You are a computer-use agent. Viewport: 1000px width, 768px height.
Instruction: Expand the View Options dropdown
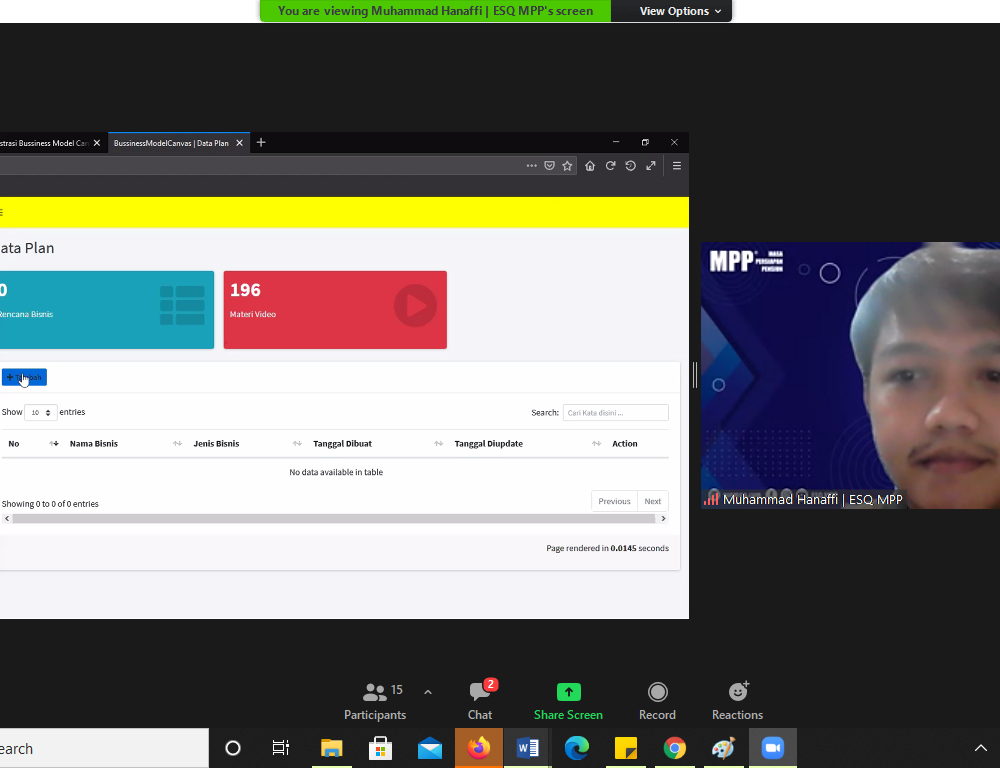pos(680,11)
